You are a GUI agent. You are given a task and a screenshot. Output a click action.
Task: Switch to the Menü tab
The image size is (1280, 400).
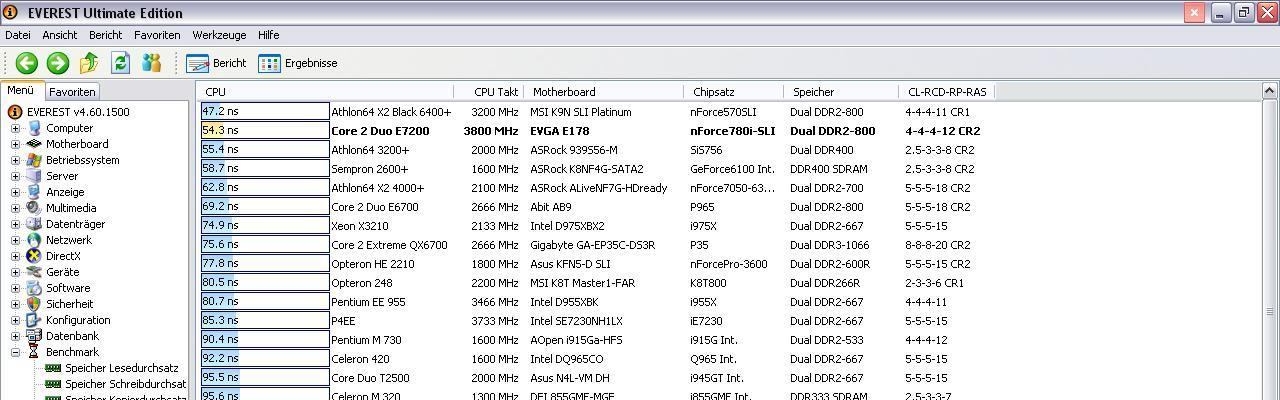pyautogui.click(x=21, y=90)
